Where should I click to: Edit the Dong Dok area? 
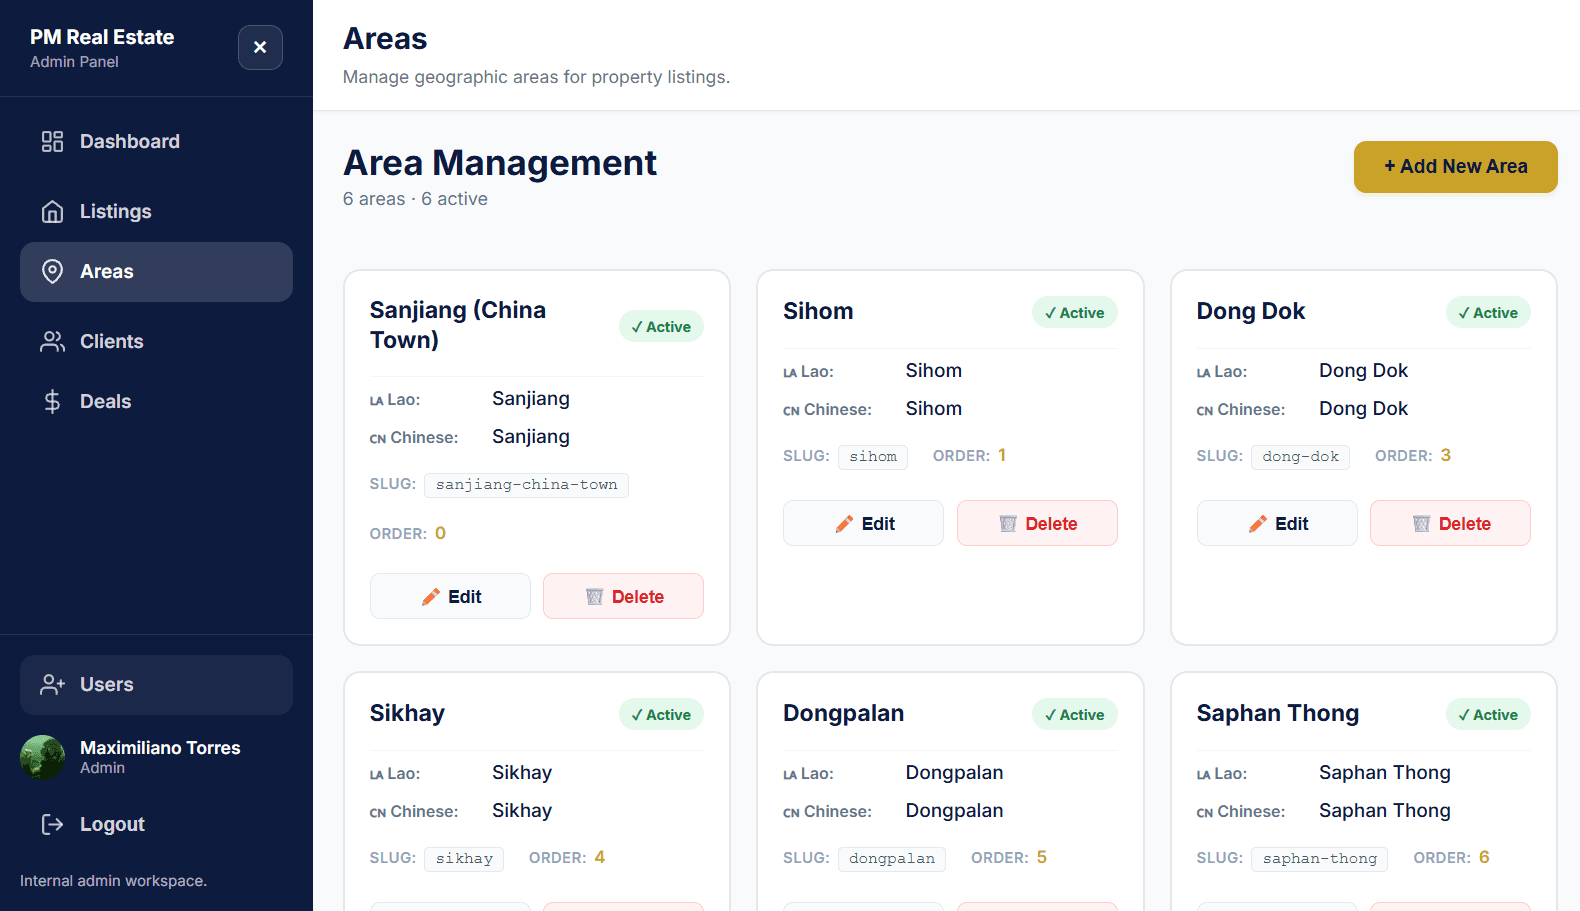[1277, 523]
